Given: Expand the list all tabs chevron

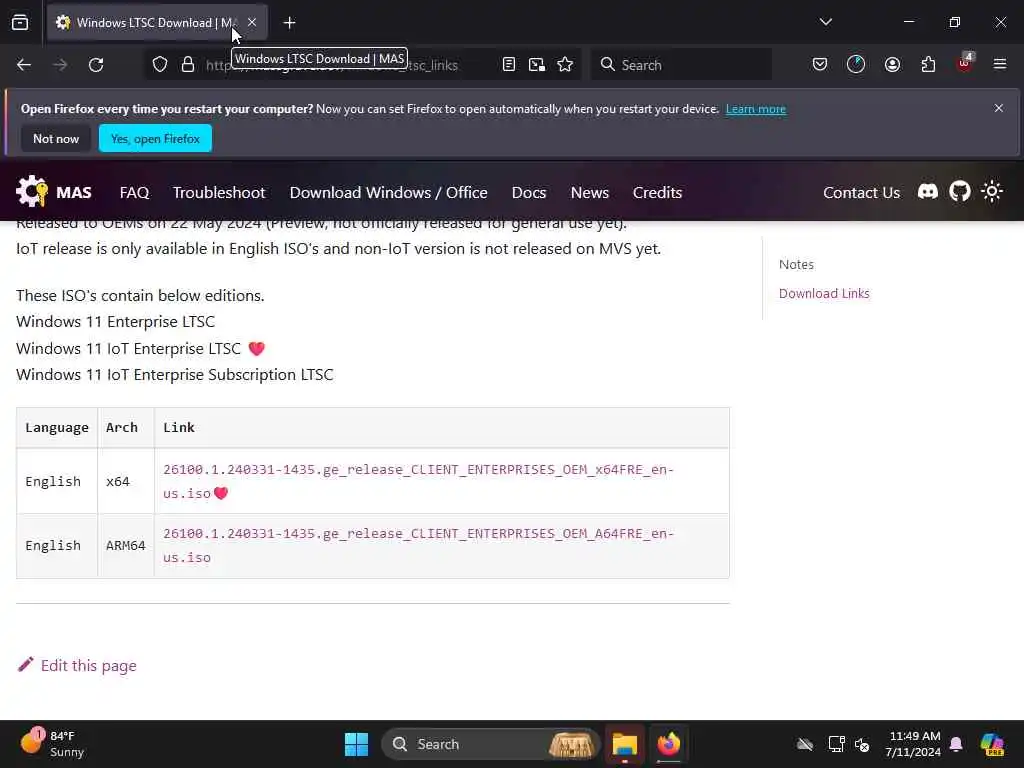Looking at the screenshot, I should point(825,22).
